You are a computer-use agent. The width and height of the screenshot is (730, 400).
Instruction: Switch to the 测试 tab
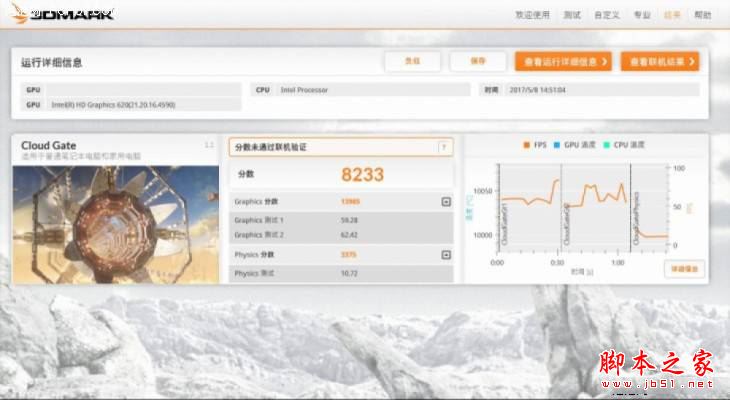572,15
